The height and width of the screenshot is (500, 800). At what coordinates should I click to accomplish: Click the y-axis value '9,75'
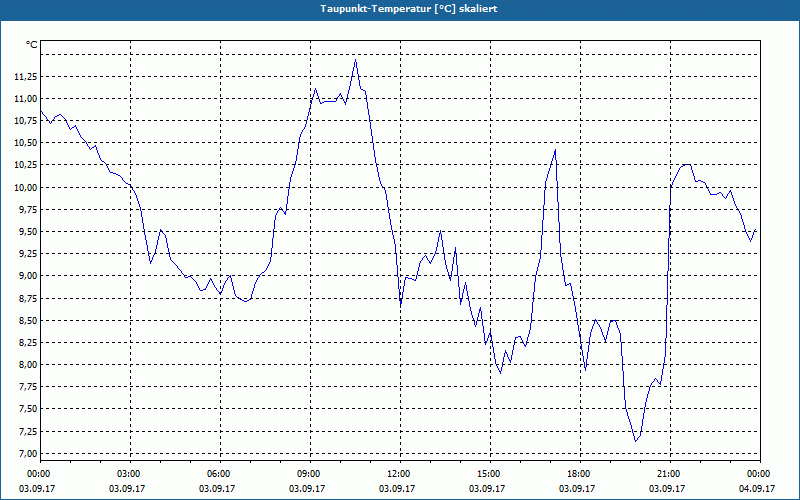coord(27,210)
